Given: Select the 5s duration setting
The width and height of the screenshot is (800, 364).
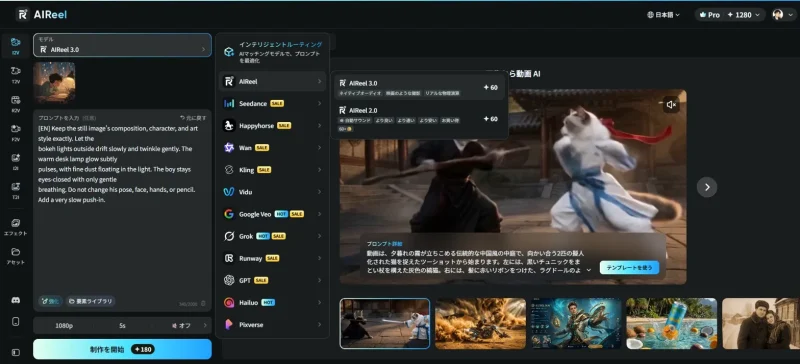Looking at the screenshot, I should (122, 325).
